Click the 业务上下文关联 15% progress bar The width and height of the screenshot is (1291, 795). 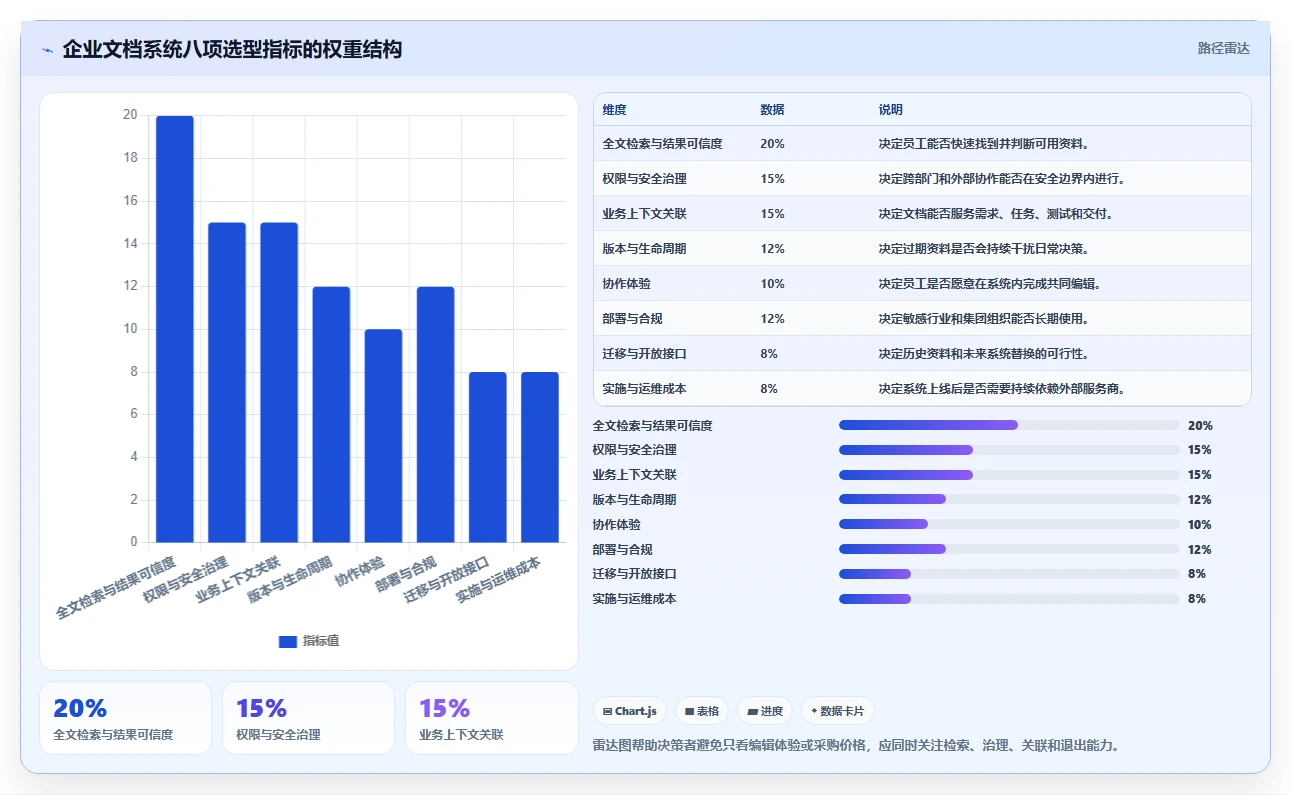(1009, 475)
